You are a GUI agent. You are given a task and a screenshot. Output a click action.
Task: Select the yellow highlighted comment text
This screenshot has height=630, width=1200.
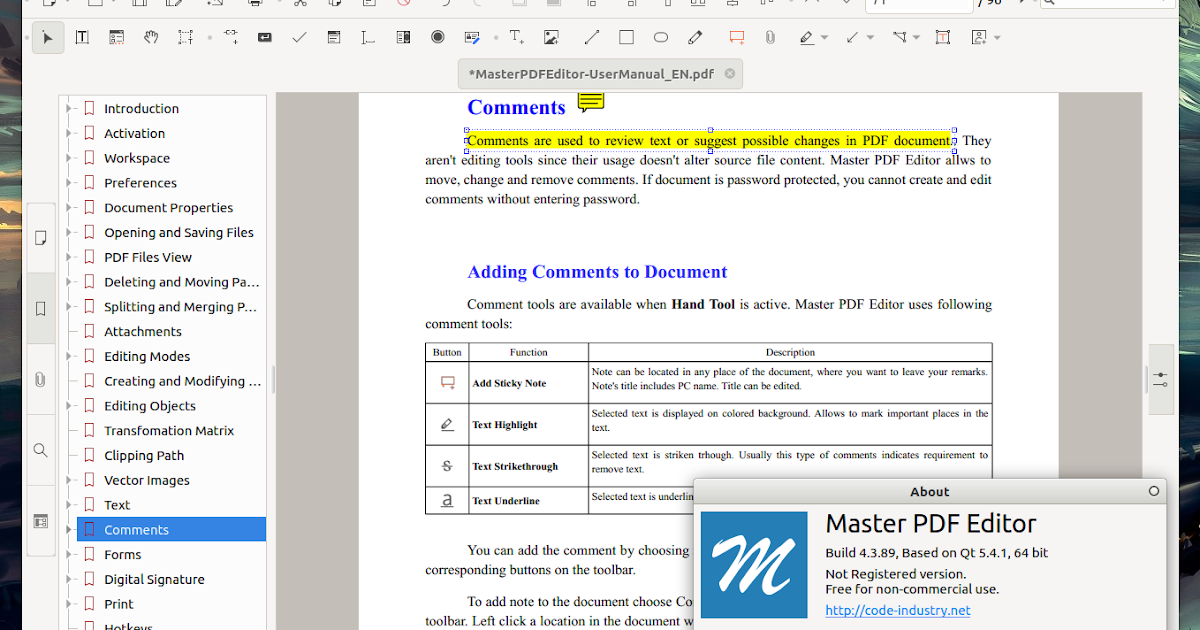click(710, 141)
